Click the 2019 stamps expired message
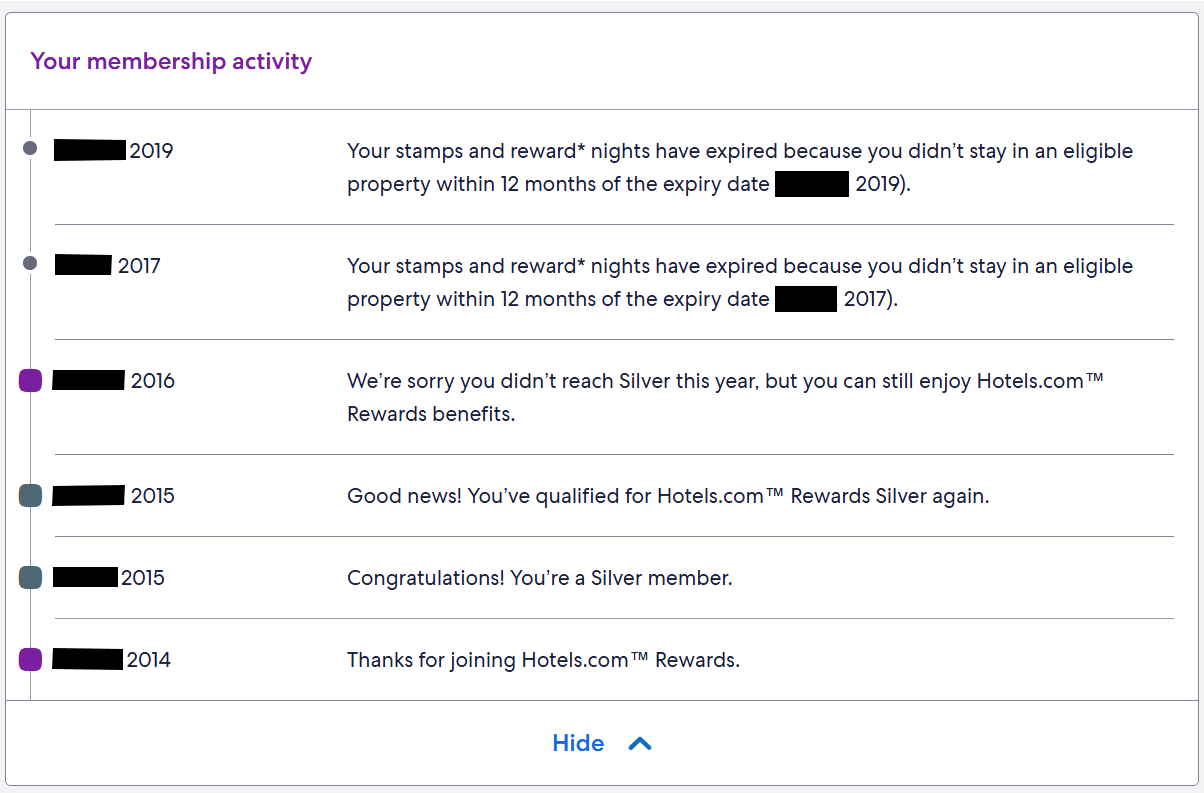Screen dimensions: 1204x793 point(739,168)
